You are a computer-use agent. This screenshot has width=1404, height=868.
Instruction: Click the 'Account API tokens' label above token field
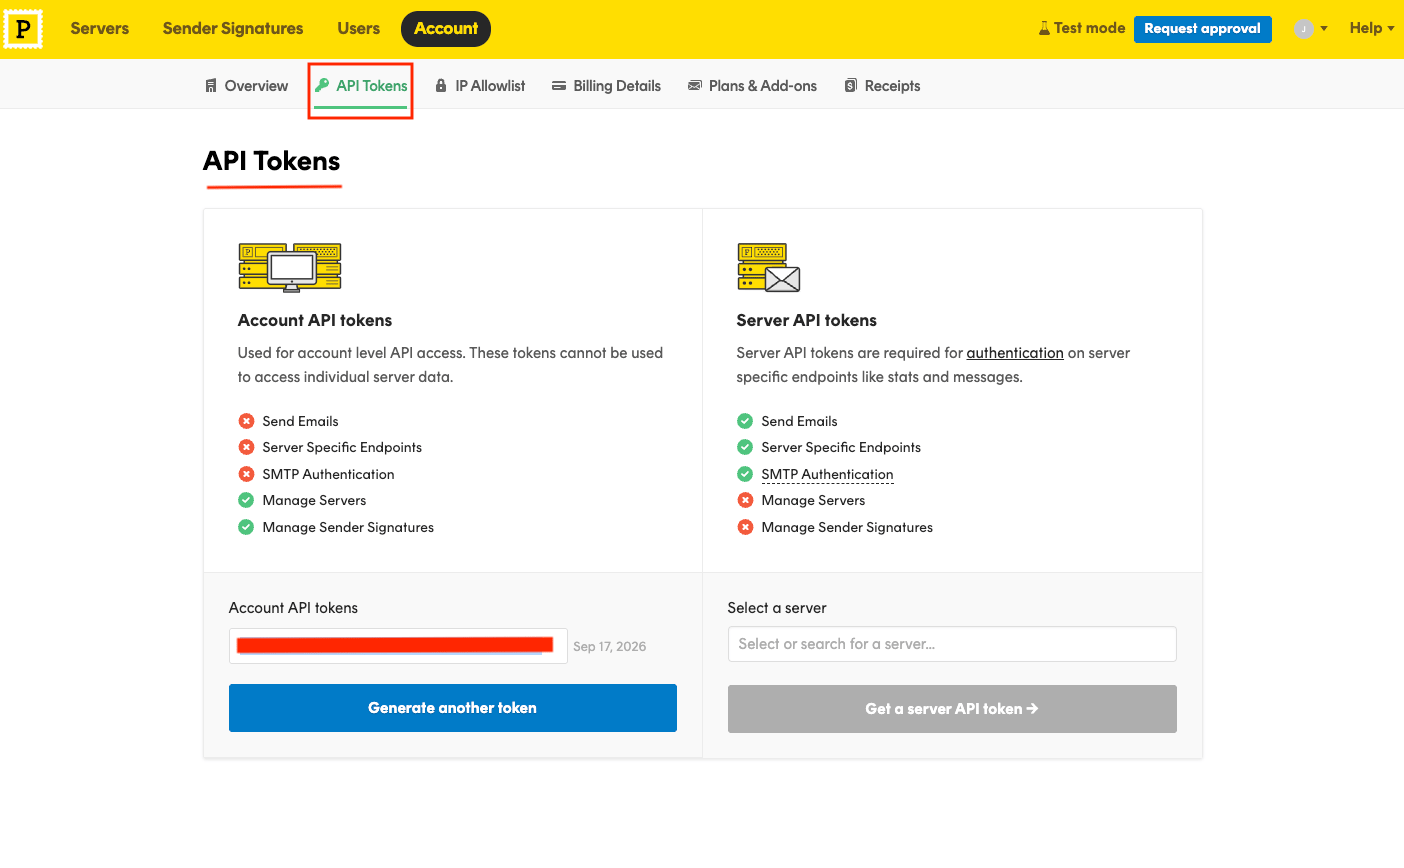coord(293,608)
